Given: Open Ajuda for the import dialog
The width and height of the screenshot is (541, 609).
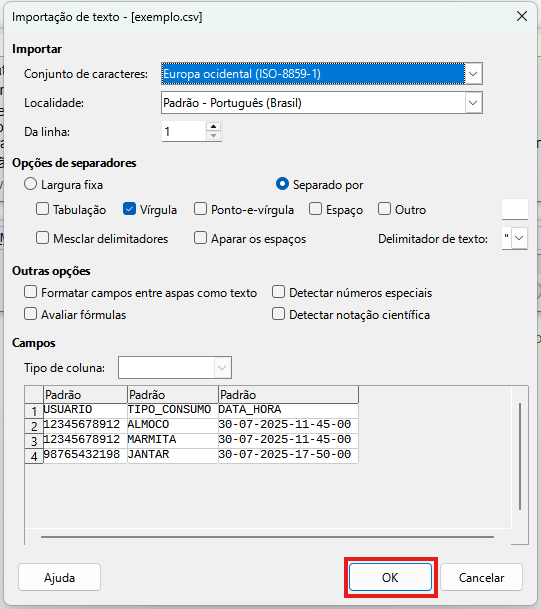Looking at the screenshot, I should 59,577.
